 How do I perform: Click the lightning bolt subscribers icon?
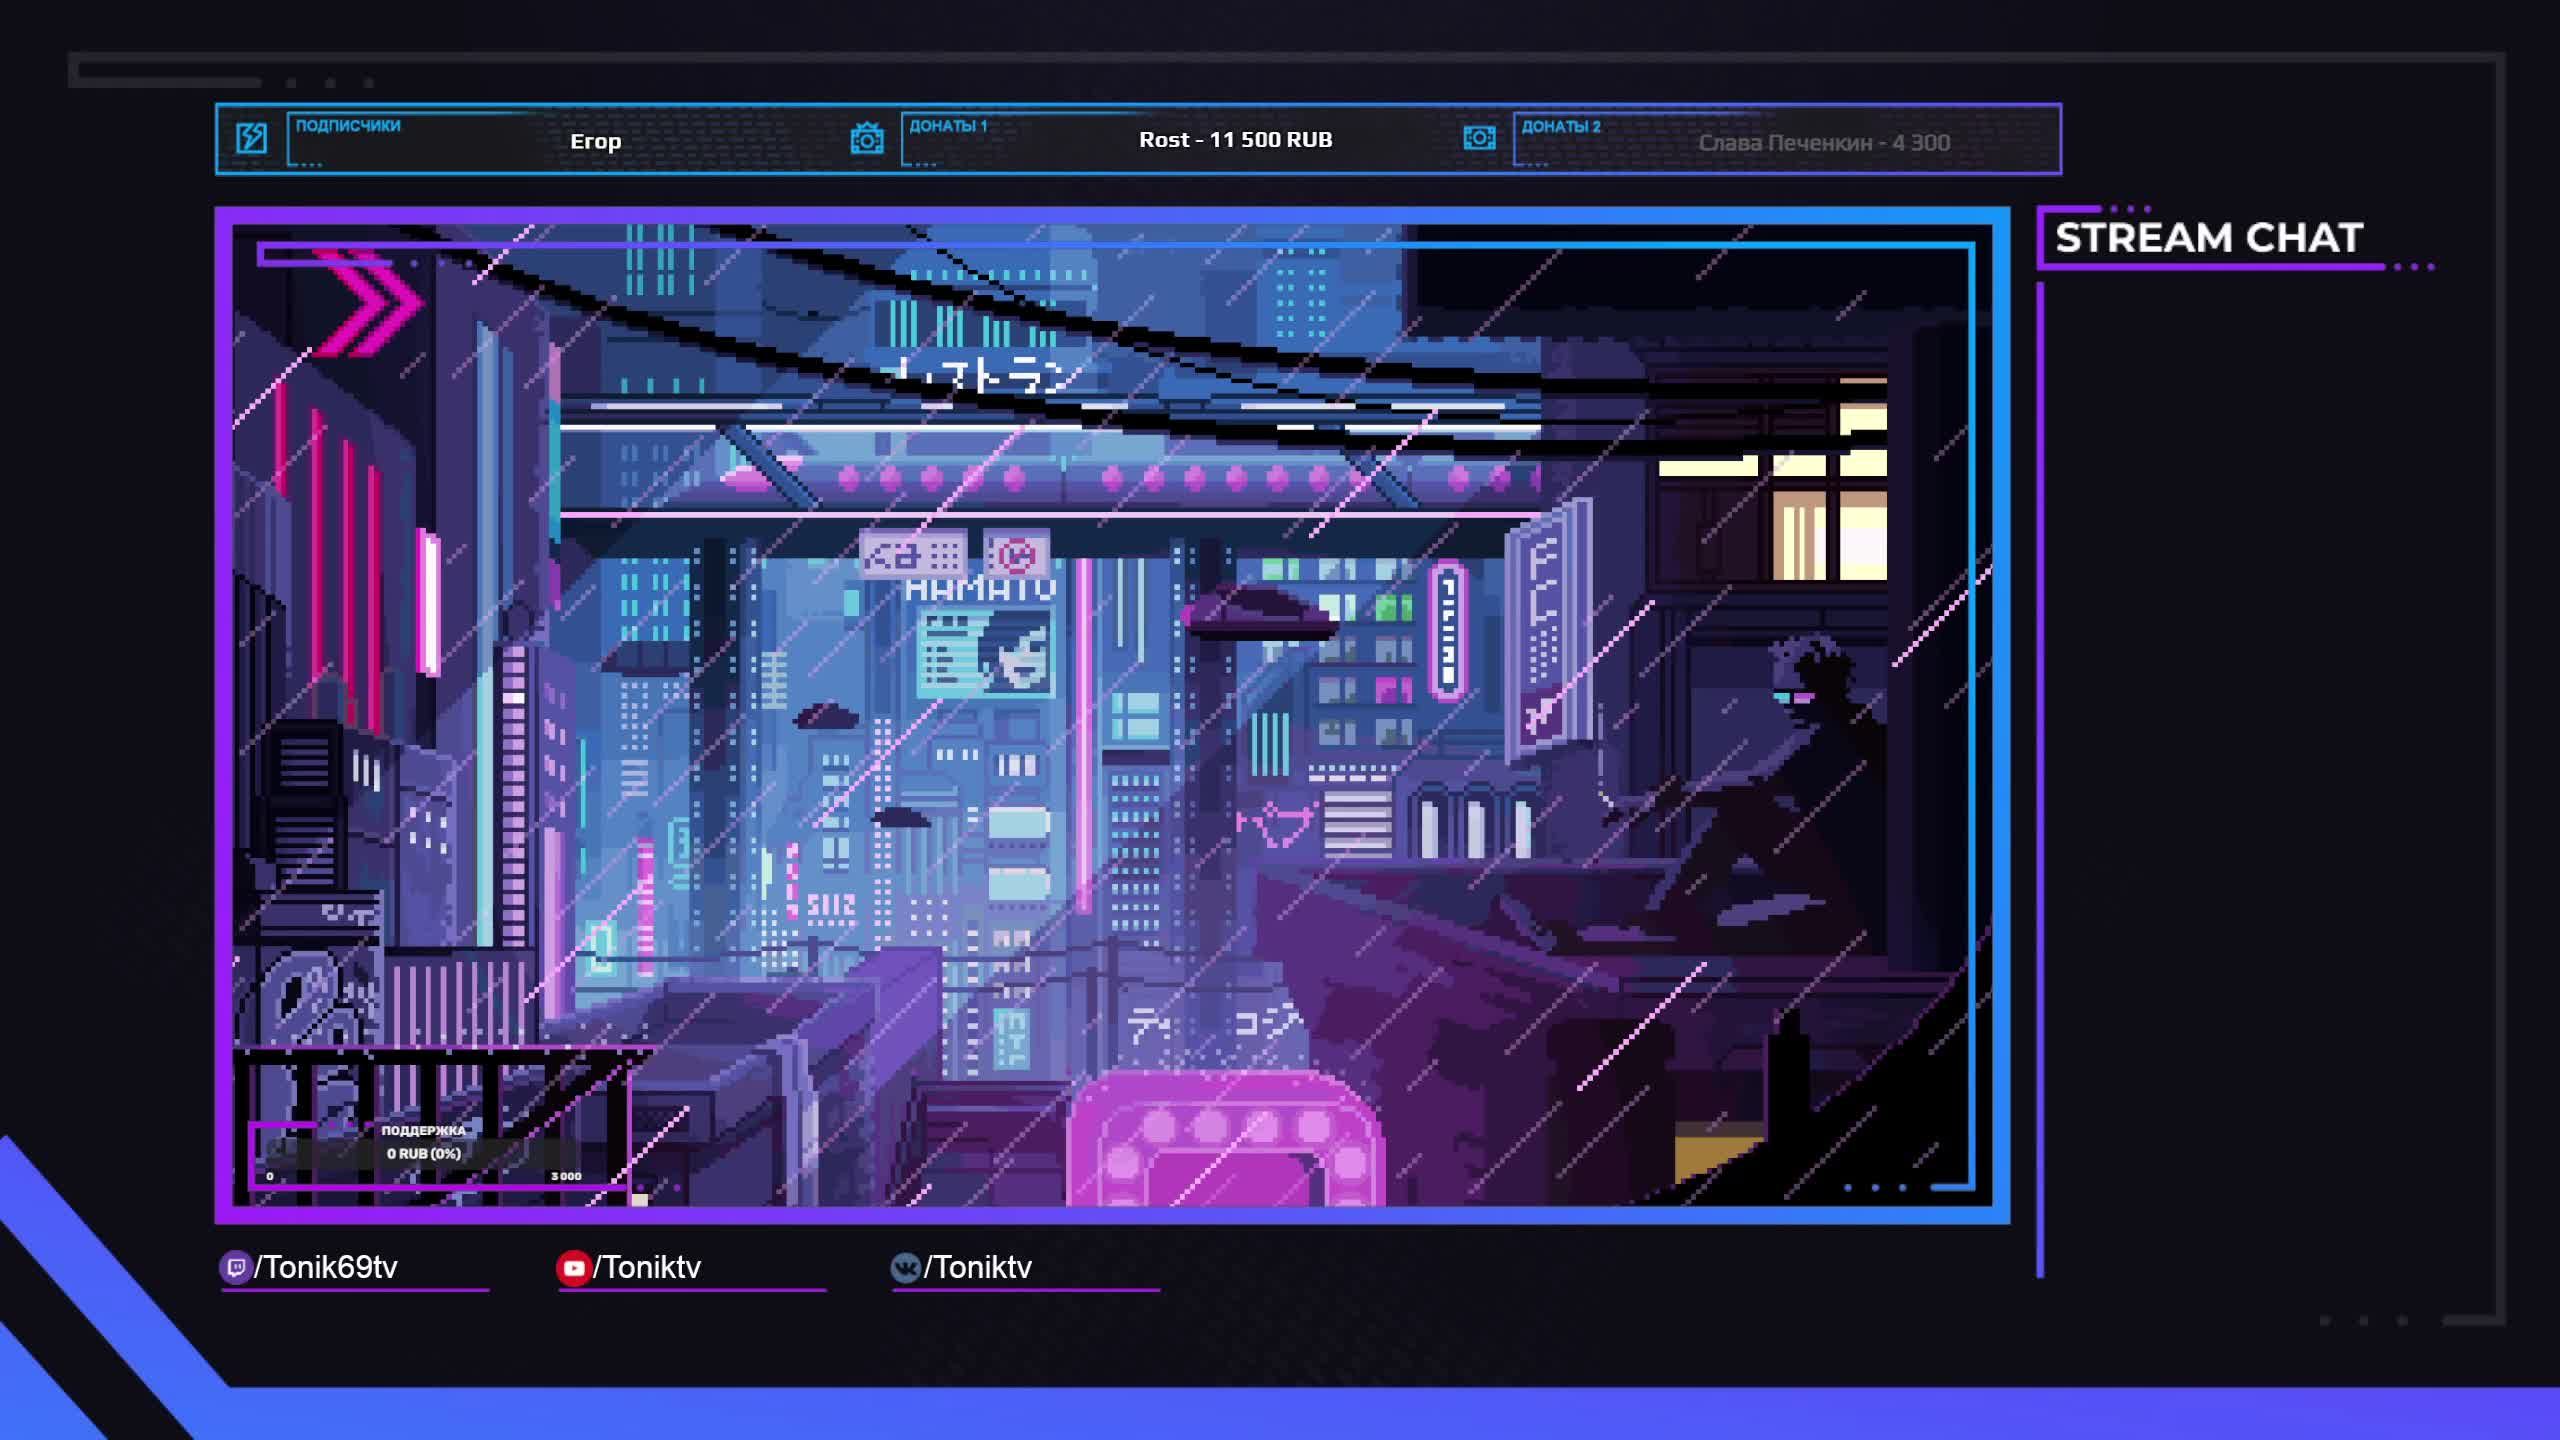click(x=251, y=138)
